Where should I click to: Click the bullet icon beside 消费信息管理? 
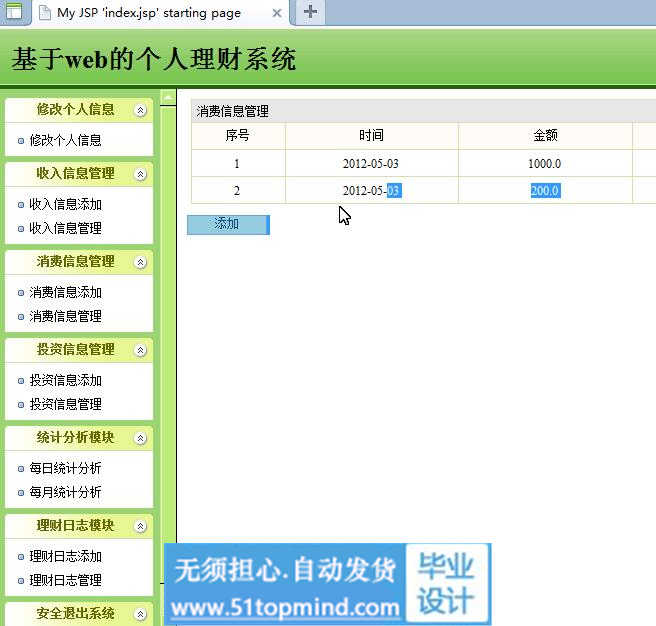tap(21, 317)
